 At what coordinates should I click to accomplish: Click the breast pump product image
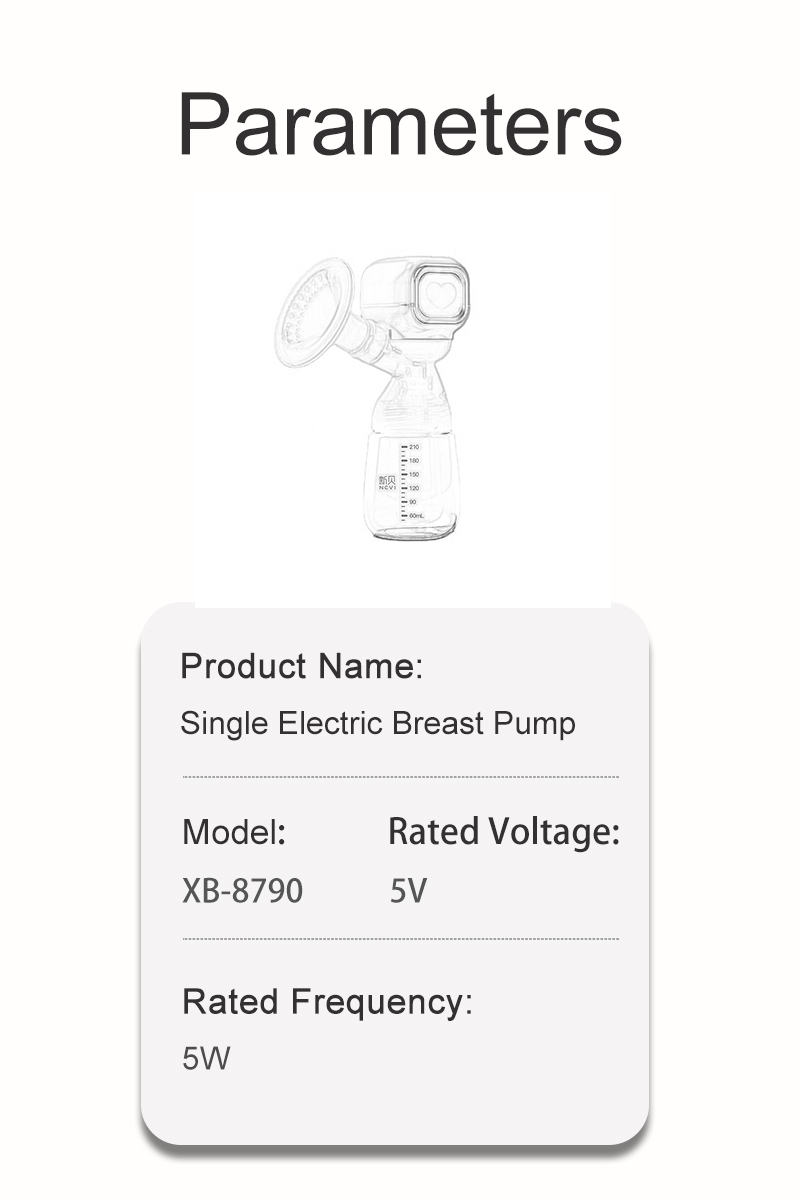(x=400, y=400)
